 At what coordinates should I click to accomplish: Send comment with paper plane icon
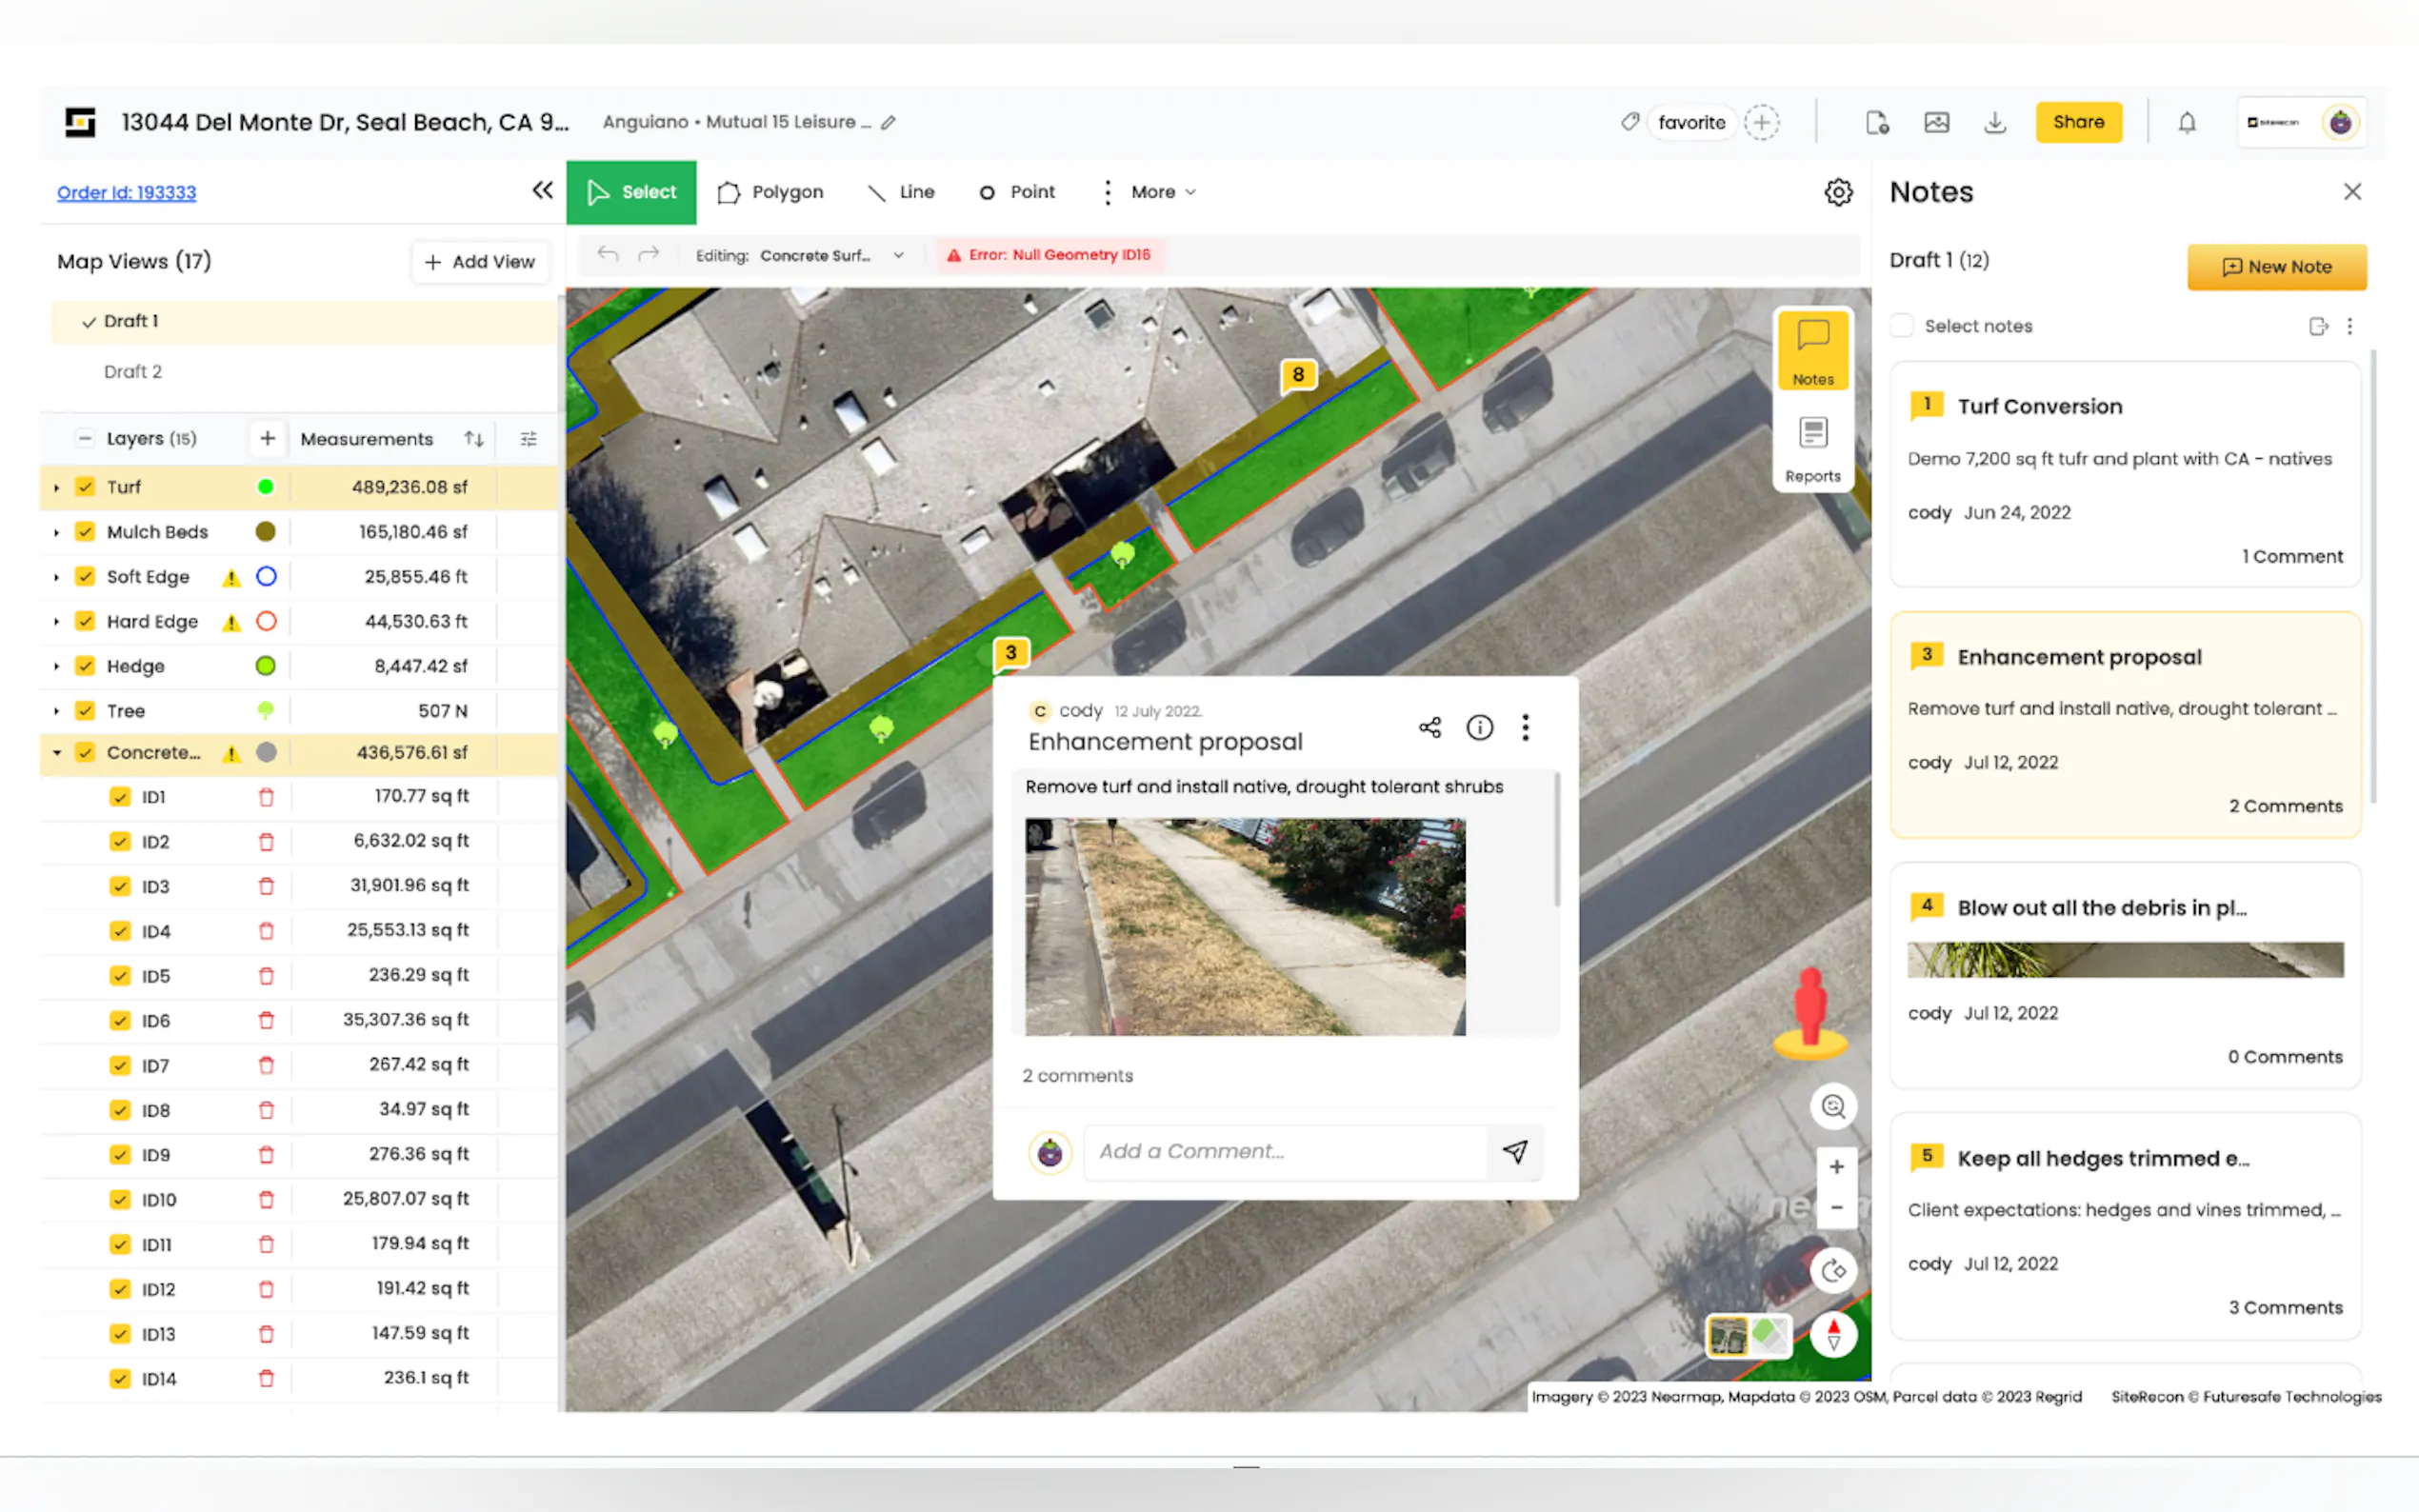1515,1152
